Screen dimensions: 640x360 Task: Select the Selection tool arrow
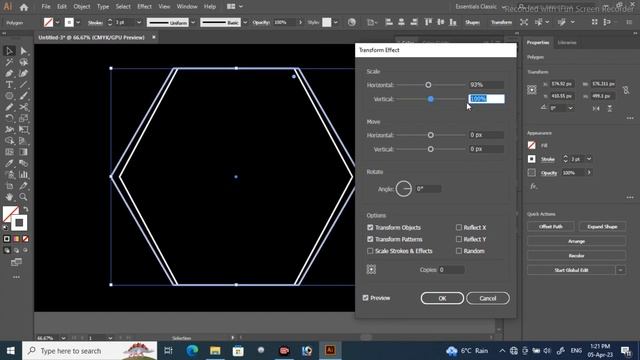point(9,51)
